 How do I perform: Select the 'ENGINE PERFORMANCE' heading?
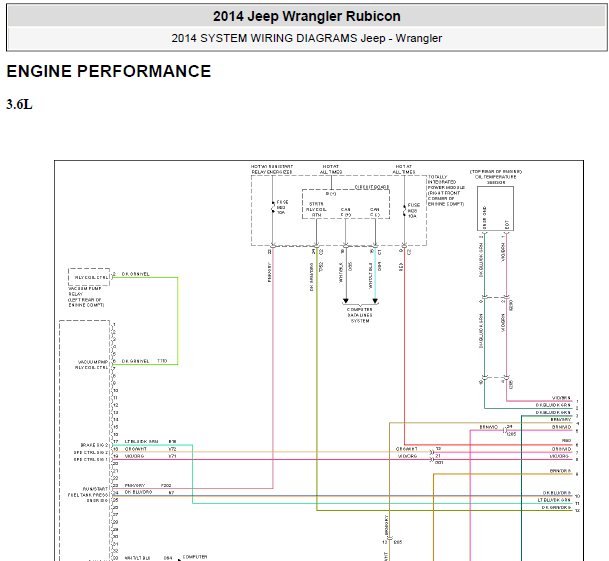pyautogui.click(x=109, y=71)
